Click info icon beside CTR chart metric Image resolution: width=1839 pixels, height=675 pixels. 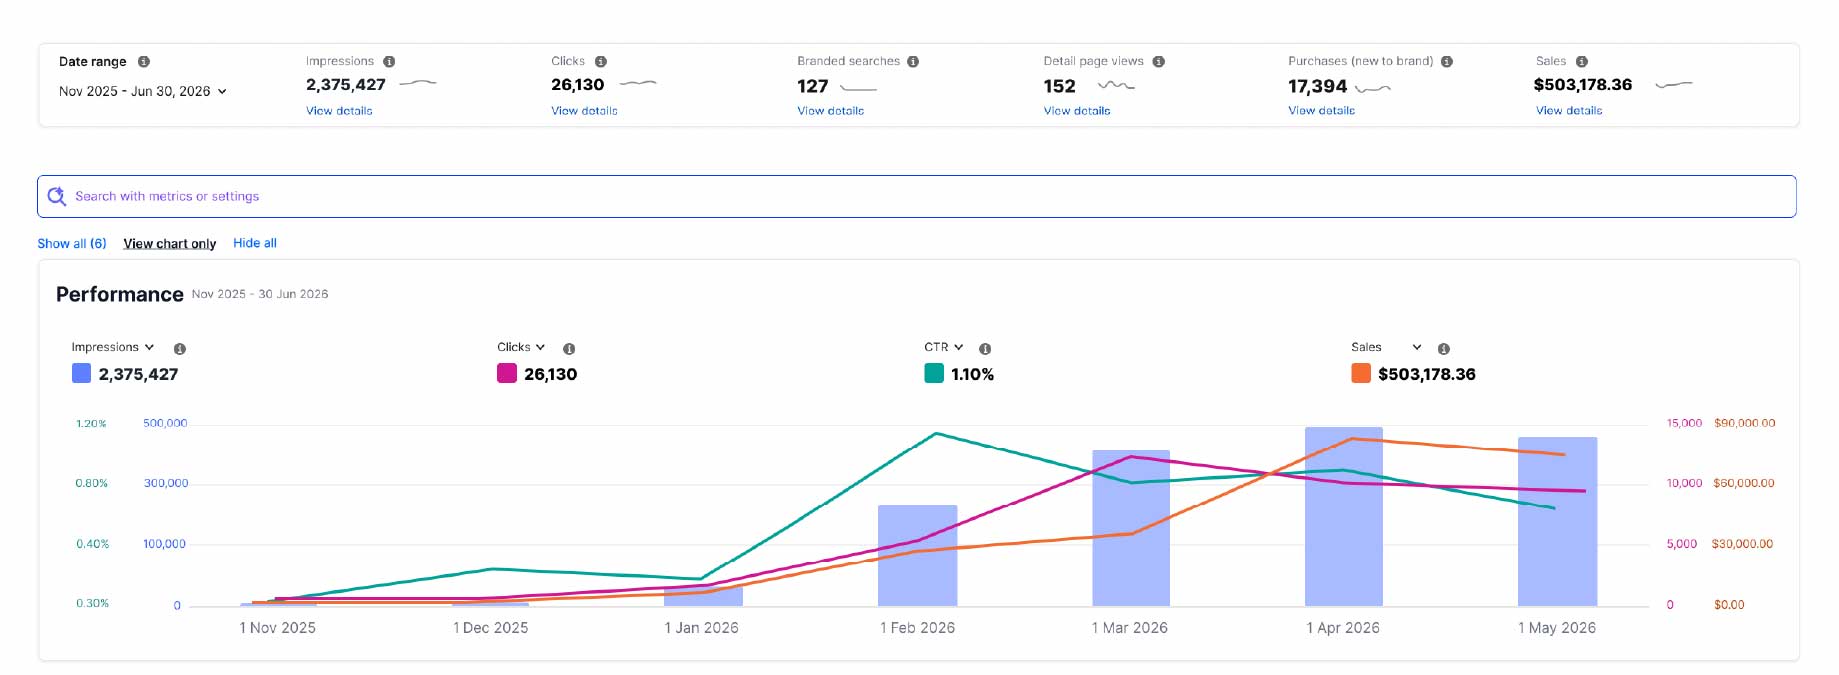tap(985, 349)
